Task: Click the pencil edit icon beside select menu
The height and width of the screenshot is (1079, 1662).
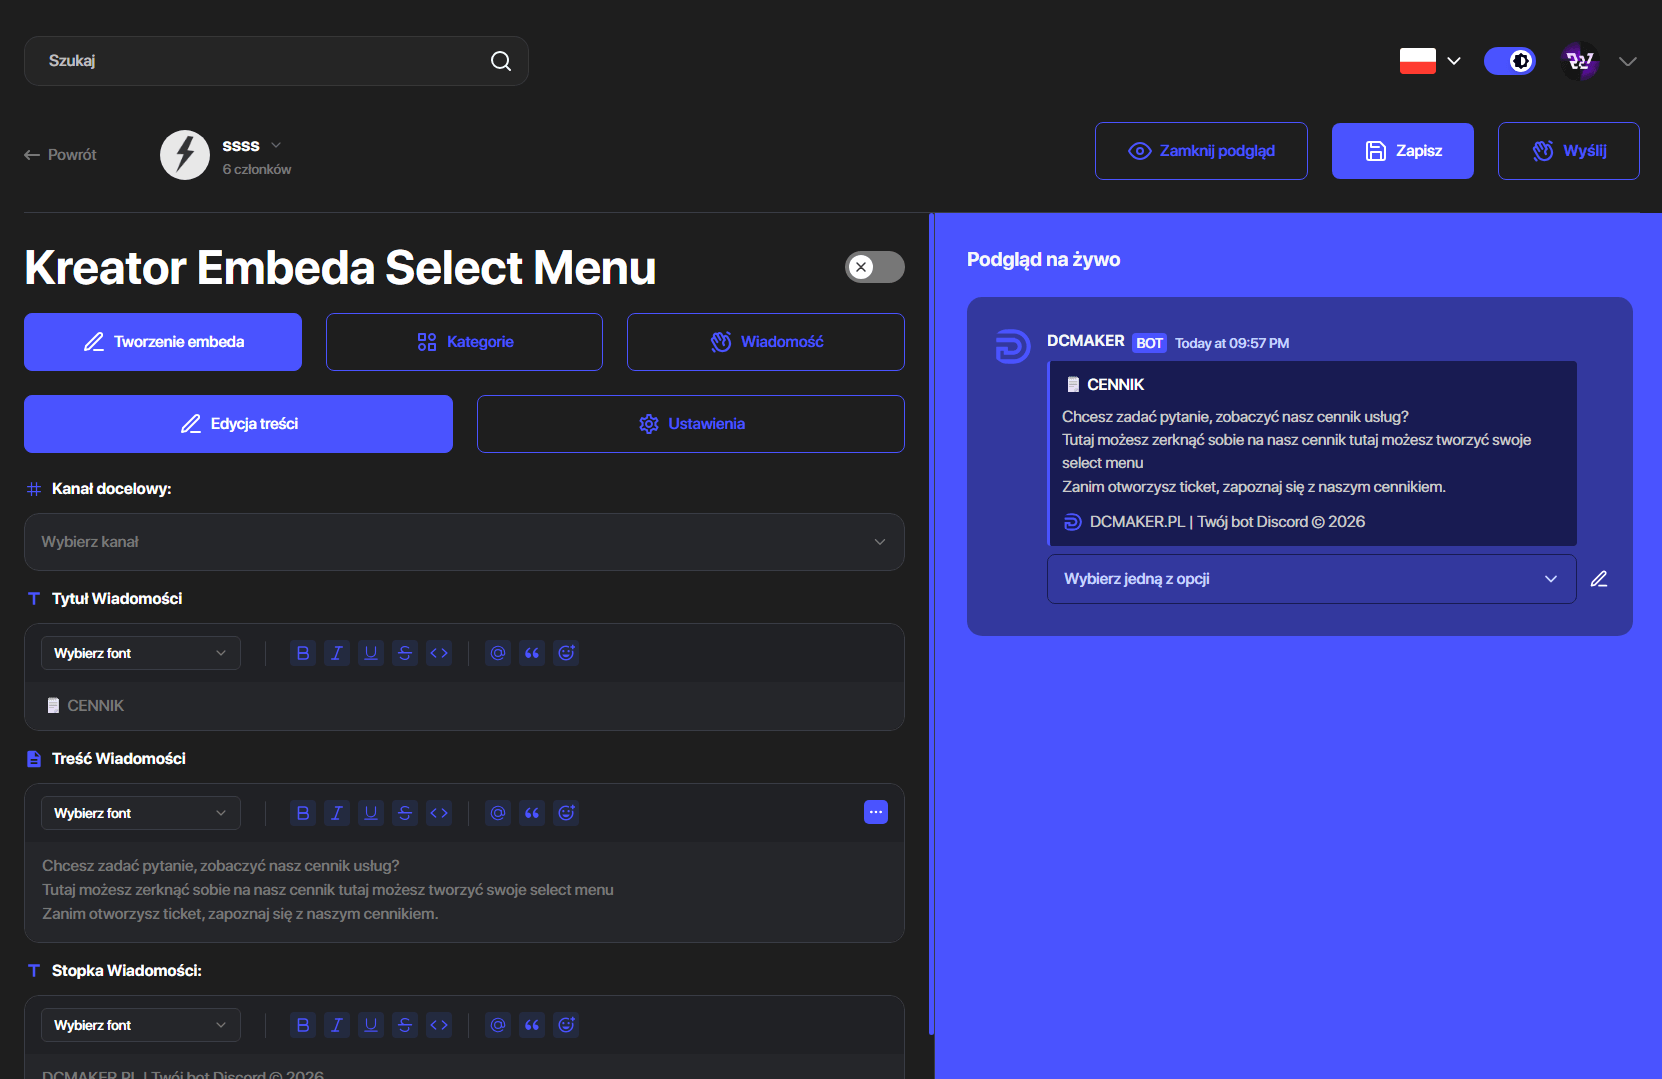Action: click(x=1599, y=579)
